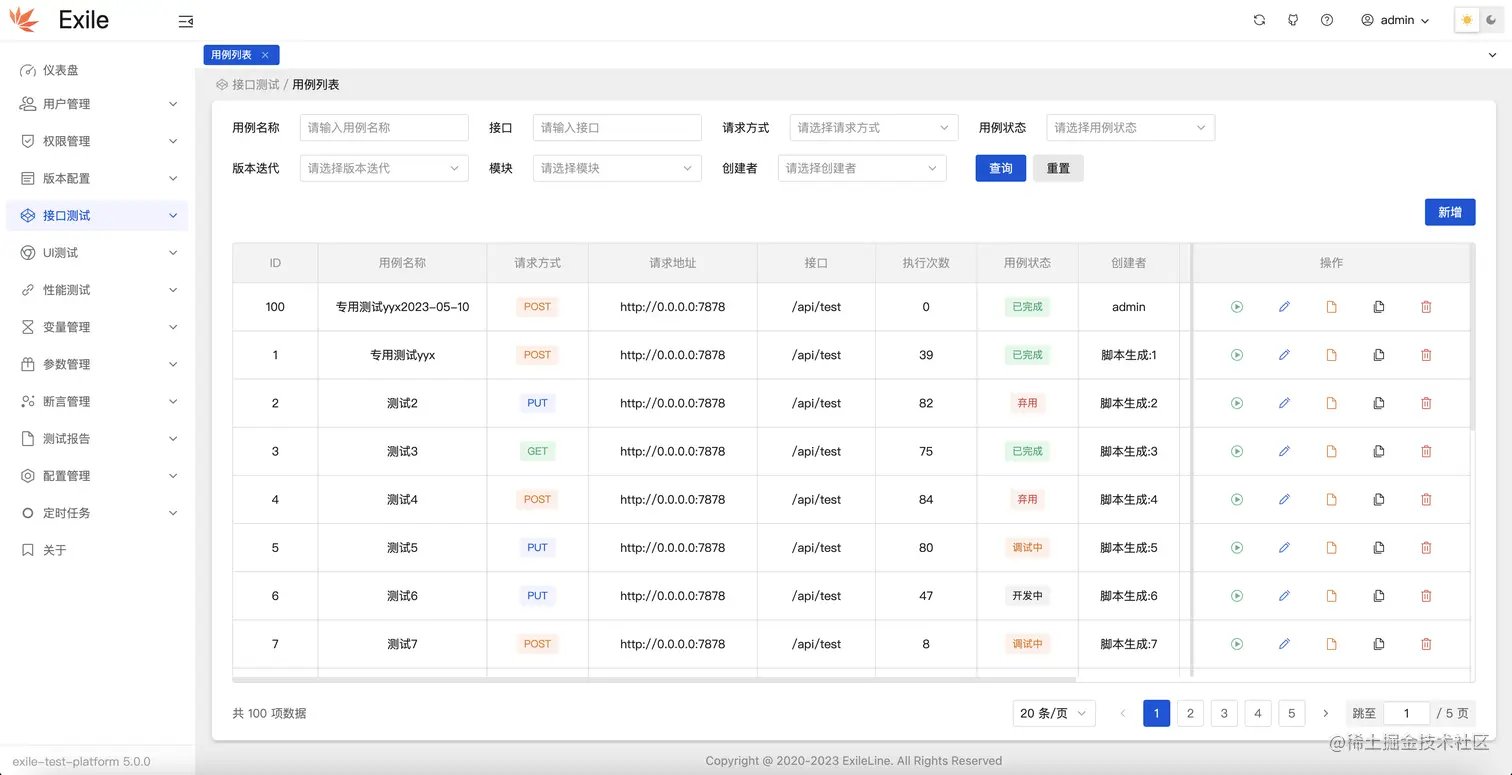Open the GitHub repository icon
Viewport: 1512px width, 775px height.
pyautogui.click(x=1293, y=19)
